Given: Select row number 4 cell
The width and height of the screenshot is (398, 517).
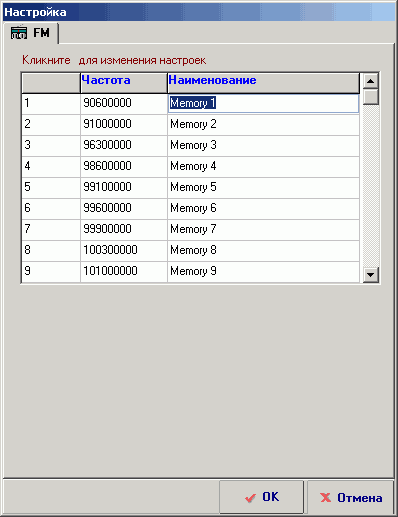Looking at the screenshot, I should coord(51,167).
